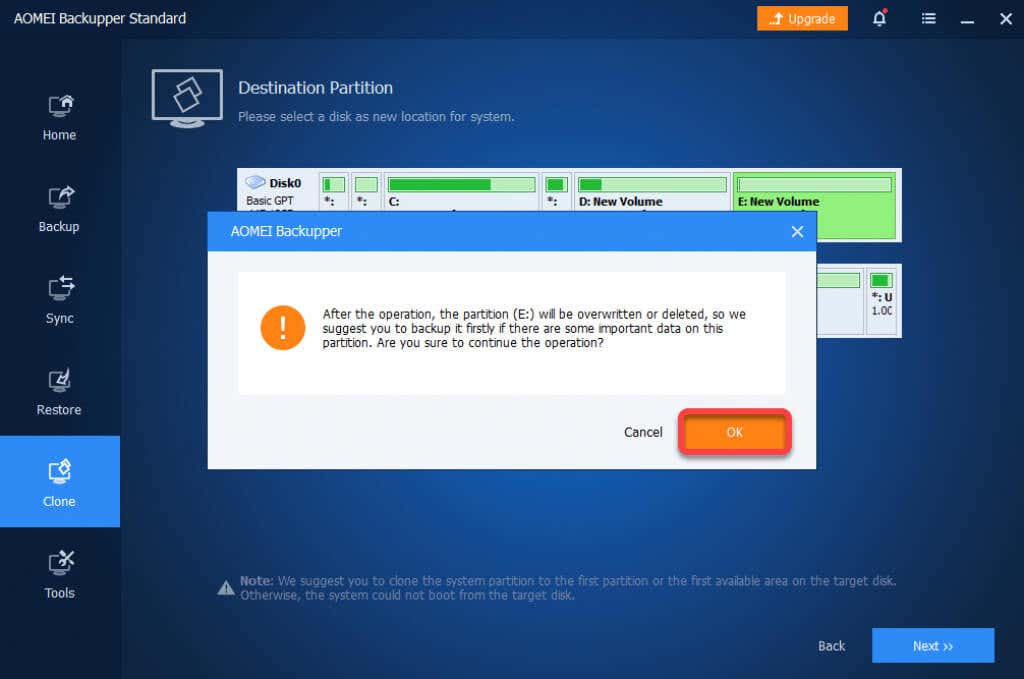Click the "AOMEI Backupper Standard" title text

(x=100, y=18)
